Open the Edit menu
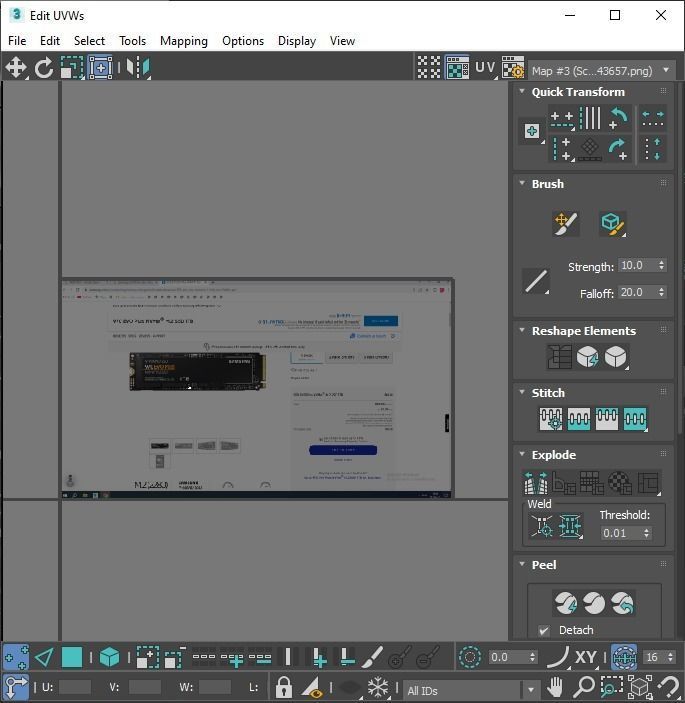Image resolution: width=685 pixels, height=703 pixels. [50, 41]
